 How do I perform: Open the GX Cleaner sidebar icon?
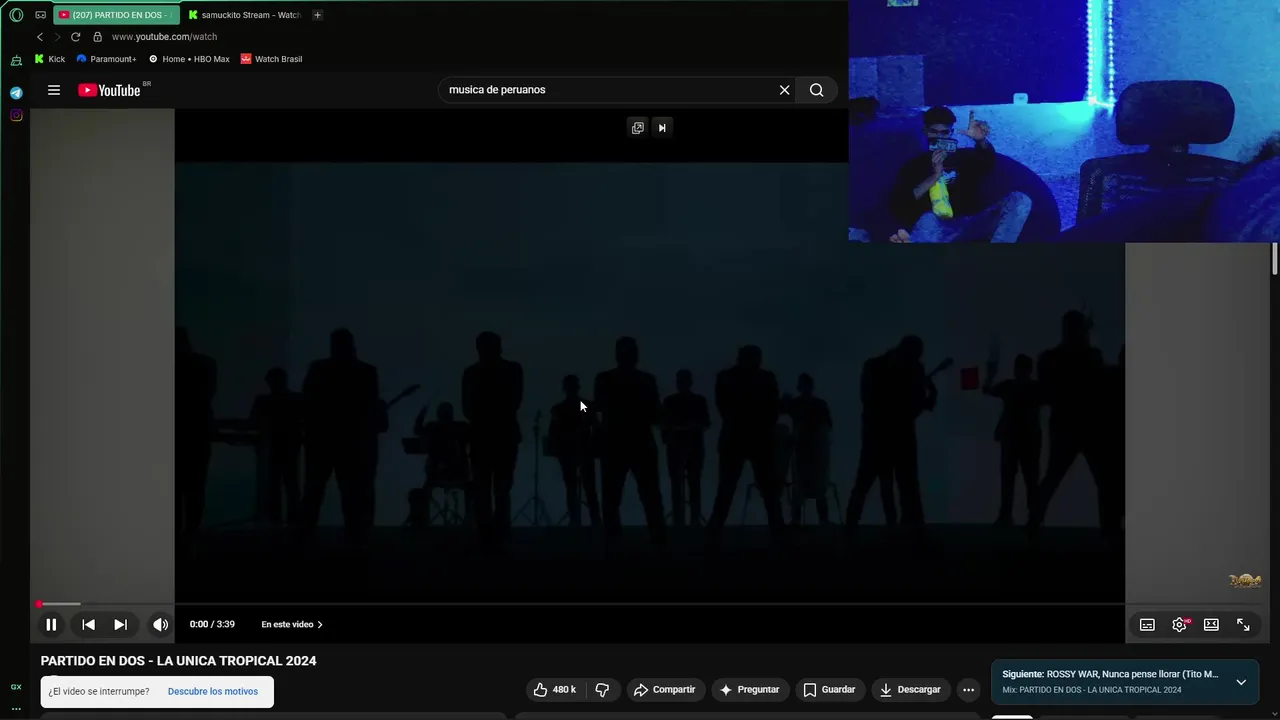click(16, 60)
